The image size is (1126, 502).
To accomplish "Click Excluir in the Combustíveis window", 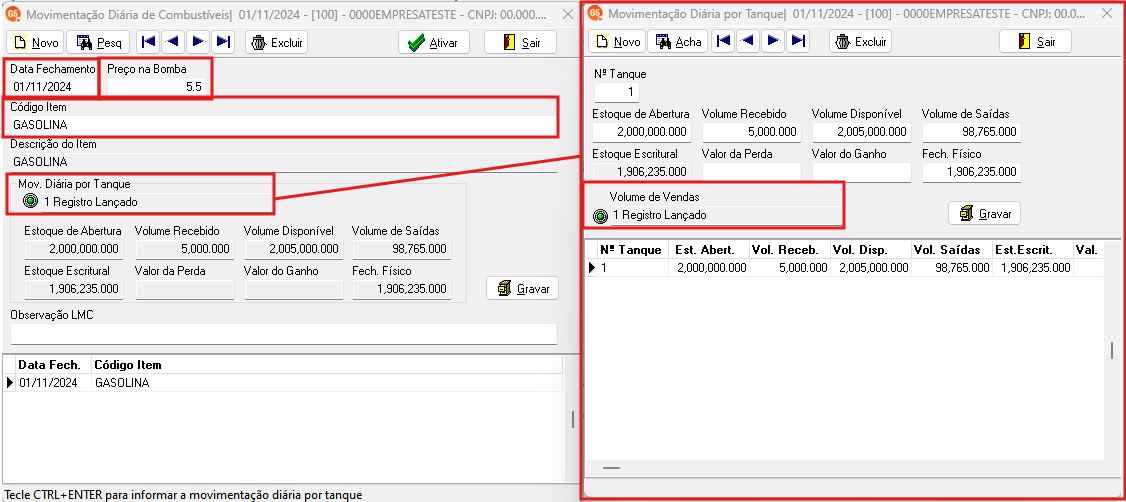I will pyautogui.click(x=276, y=42).
